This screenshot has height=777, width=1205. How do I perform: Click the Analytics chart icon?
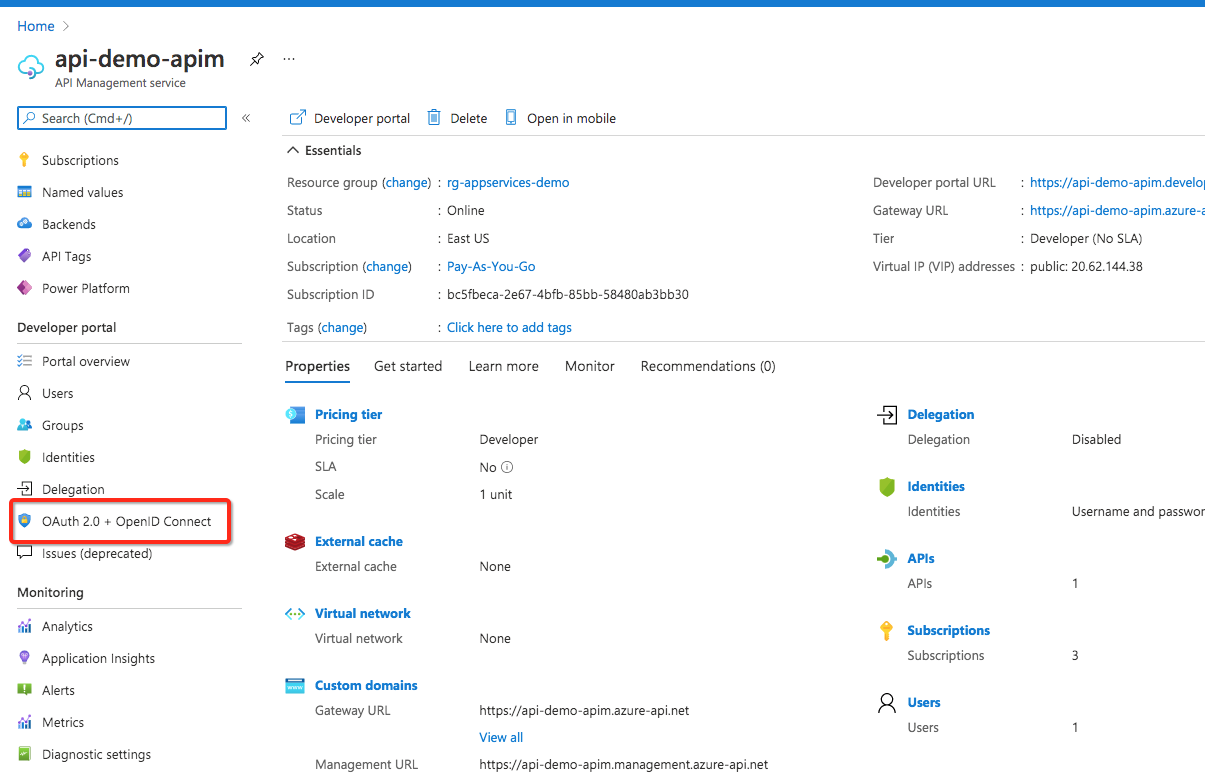click(25, 626)
